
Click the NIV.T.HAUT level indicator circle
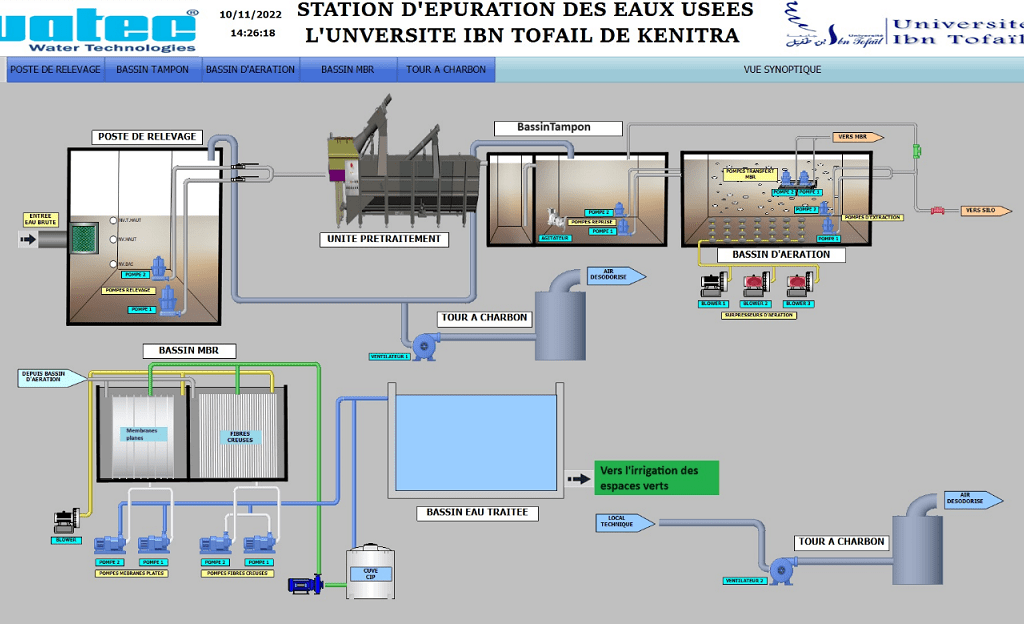[x=113, y=221]
